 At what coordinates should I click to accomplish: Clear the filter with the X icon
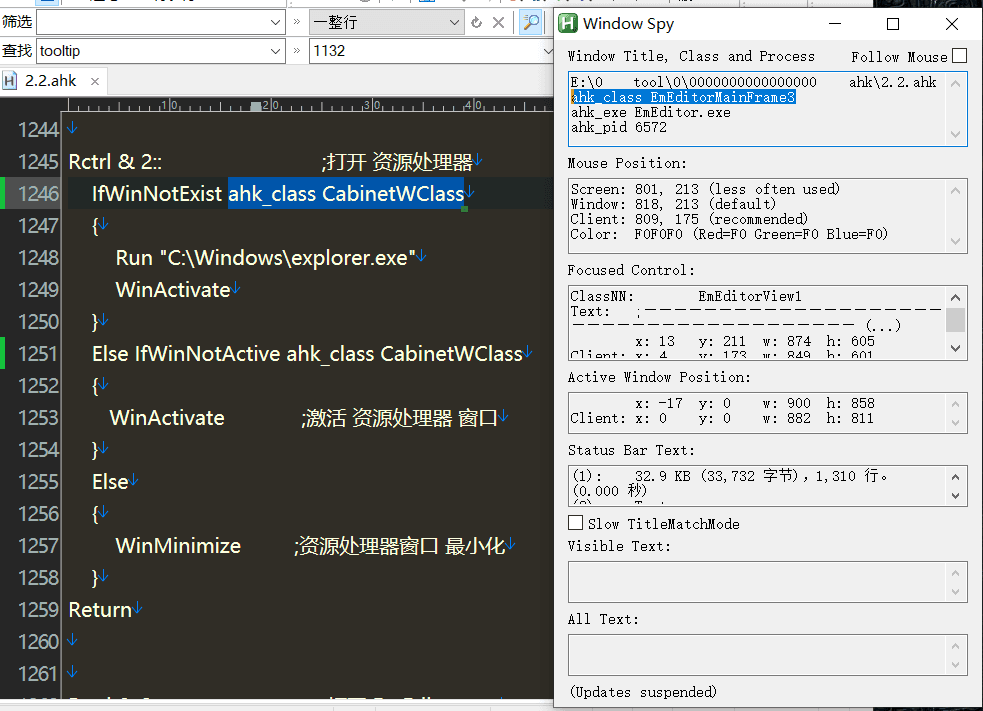click(x=499, y=22)
